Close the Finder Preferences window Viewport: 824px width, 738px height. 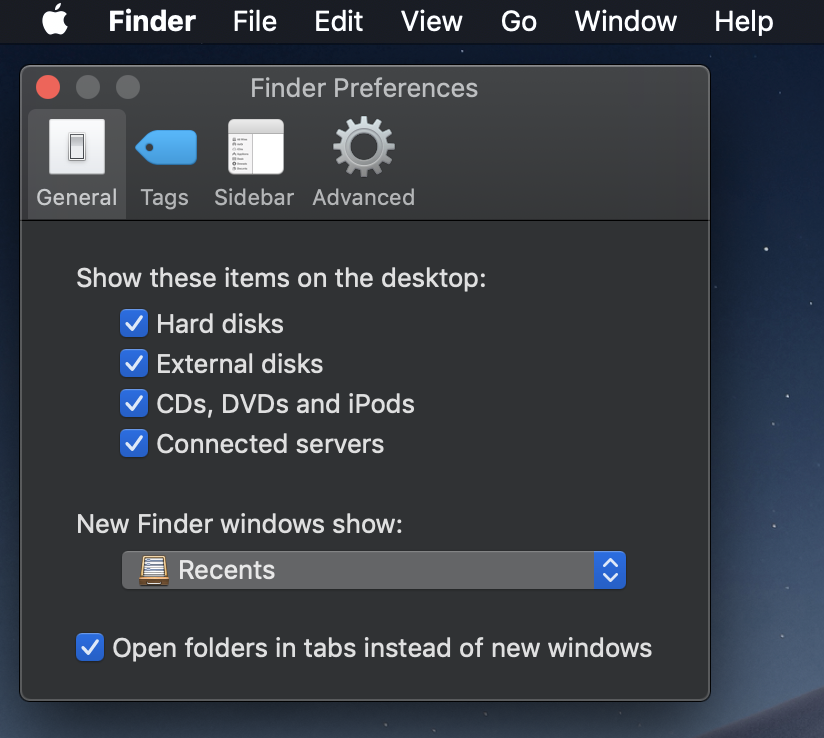pyautogui.click(x=48, y=87)
